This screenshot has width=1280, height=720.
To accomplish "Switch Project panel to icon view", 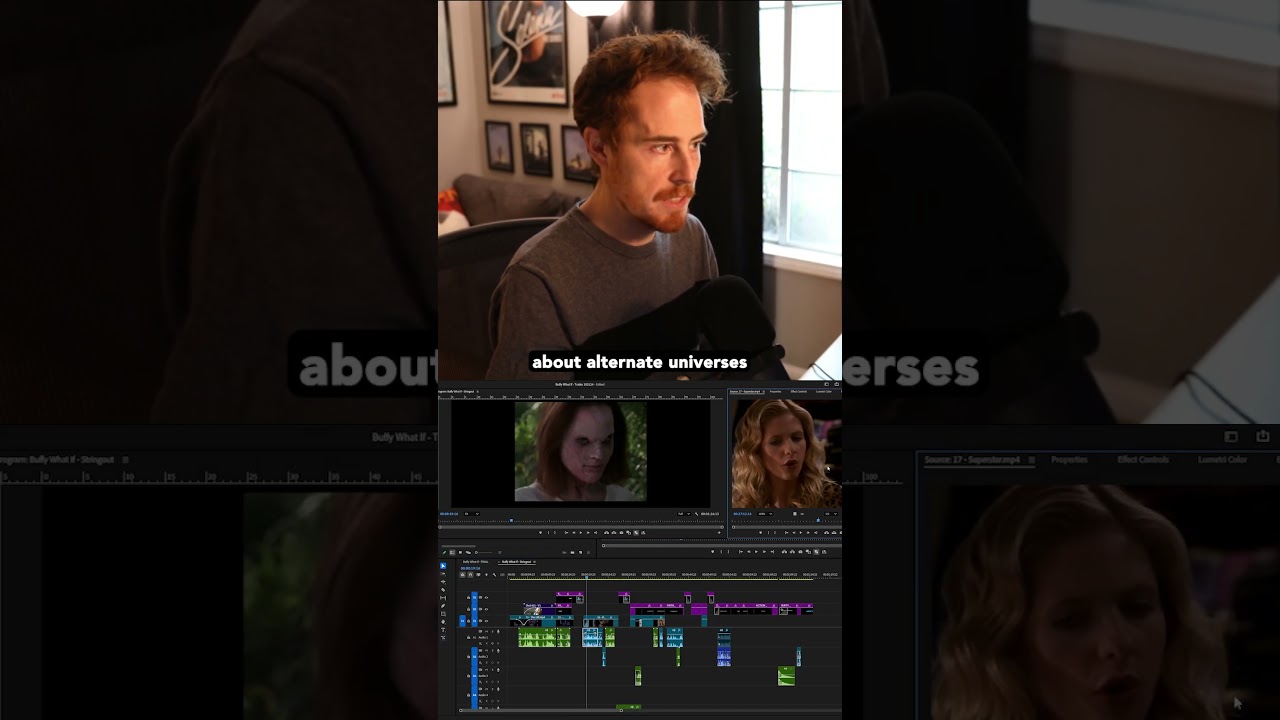I will pos(460,552).
